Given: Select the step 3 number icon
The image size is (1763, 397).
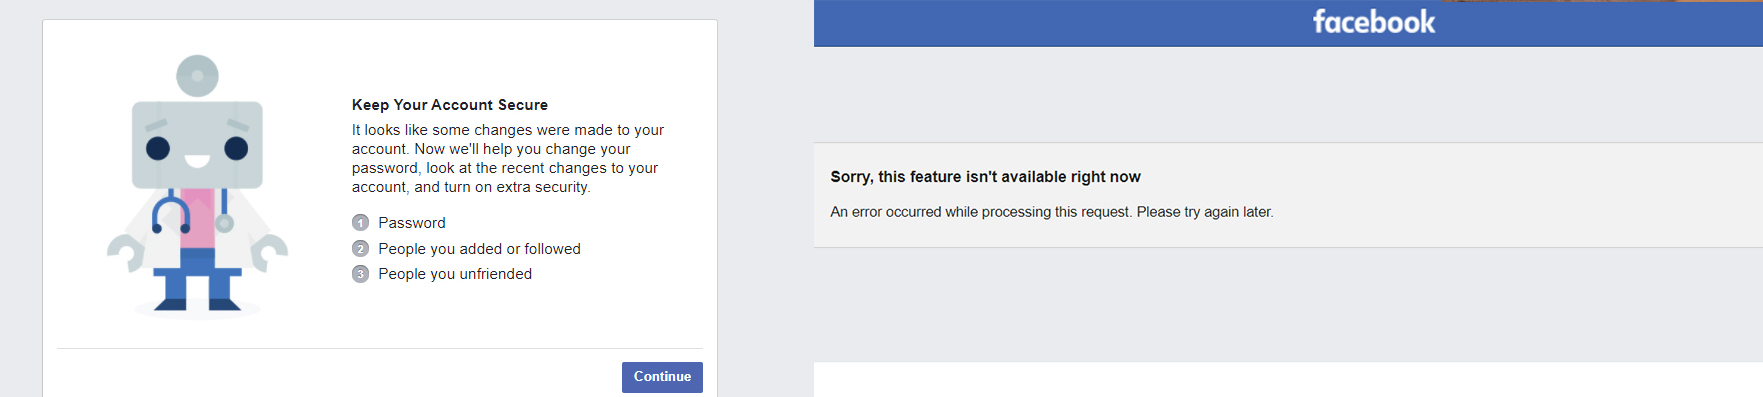Looking at the screenshot, I should click(x=361, y=274).
